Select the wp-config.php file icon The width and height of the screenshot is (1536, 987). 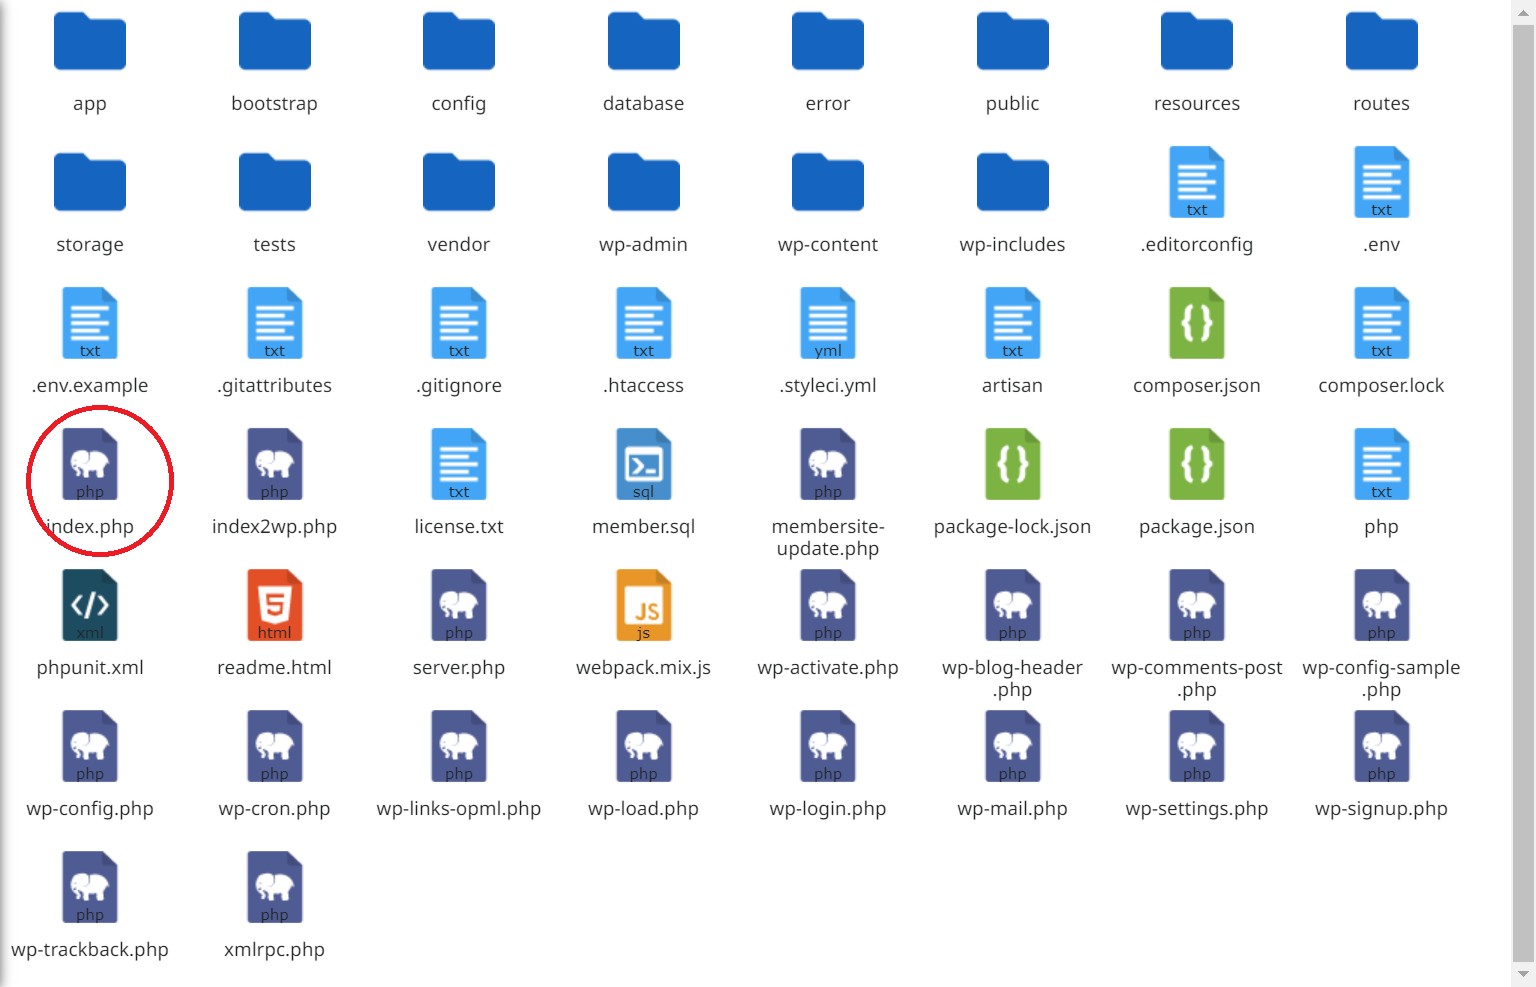tap(90, 746)
